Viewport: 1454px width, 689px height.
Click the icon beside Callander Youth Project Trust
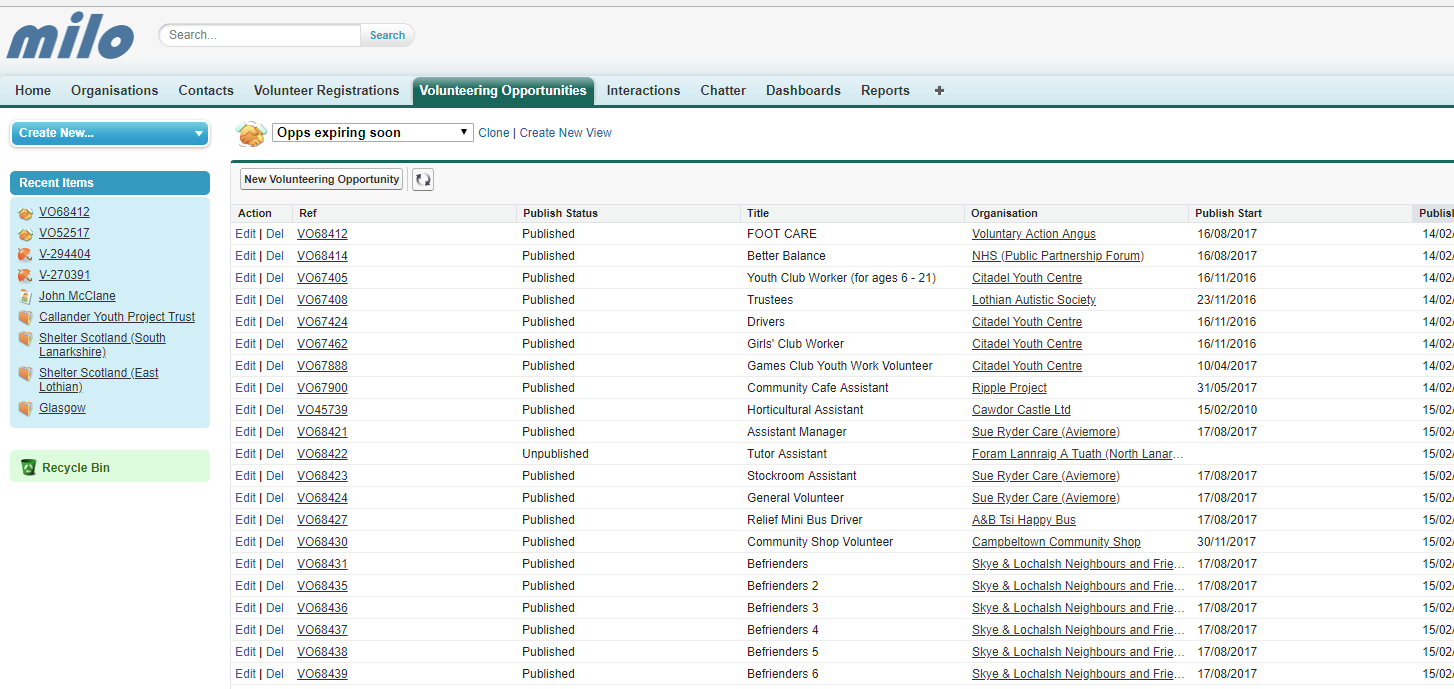coord(25,318)
